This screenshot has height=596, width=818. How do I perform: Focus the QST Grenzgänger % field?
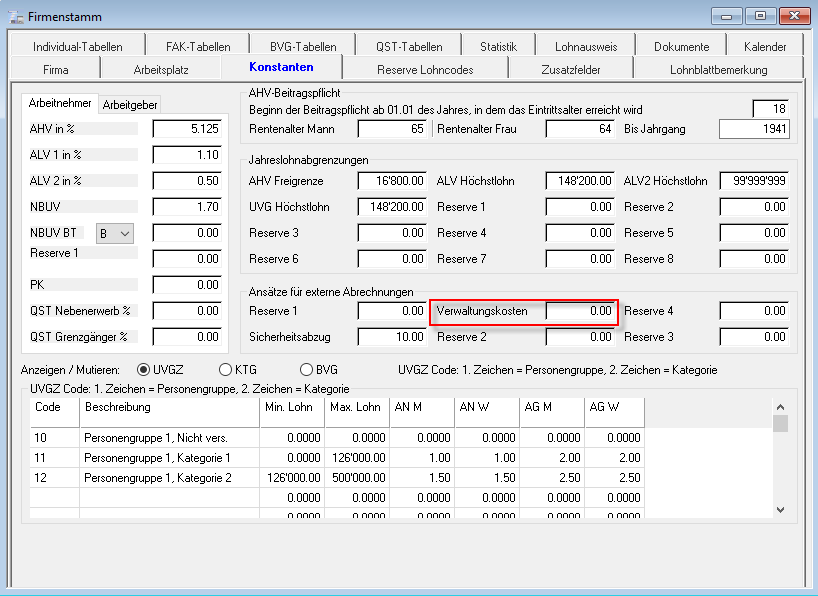click(x=187, y=337)
